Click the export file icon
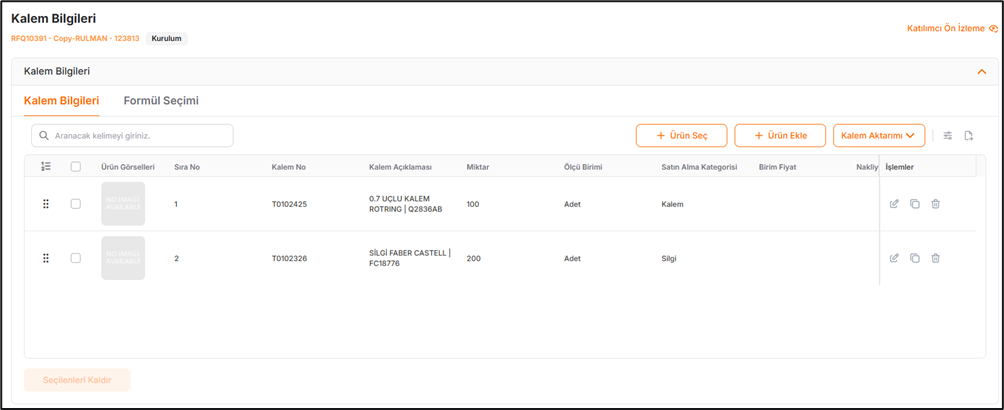The image size is (1004, 410). point(969,136)
